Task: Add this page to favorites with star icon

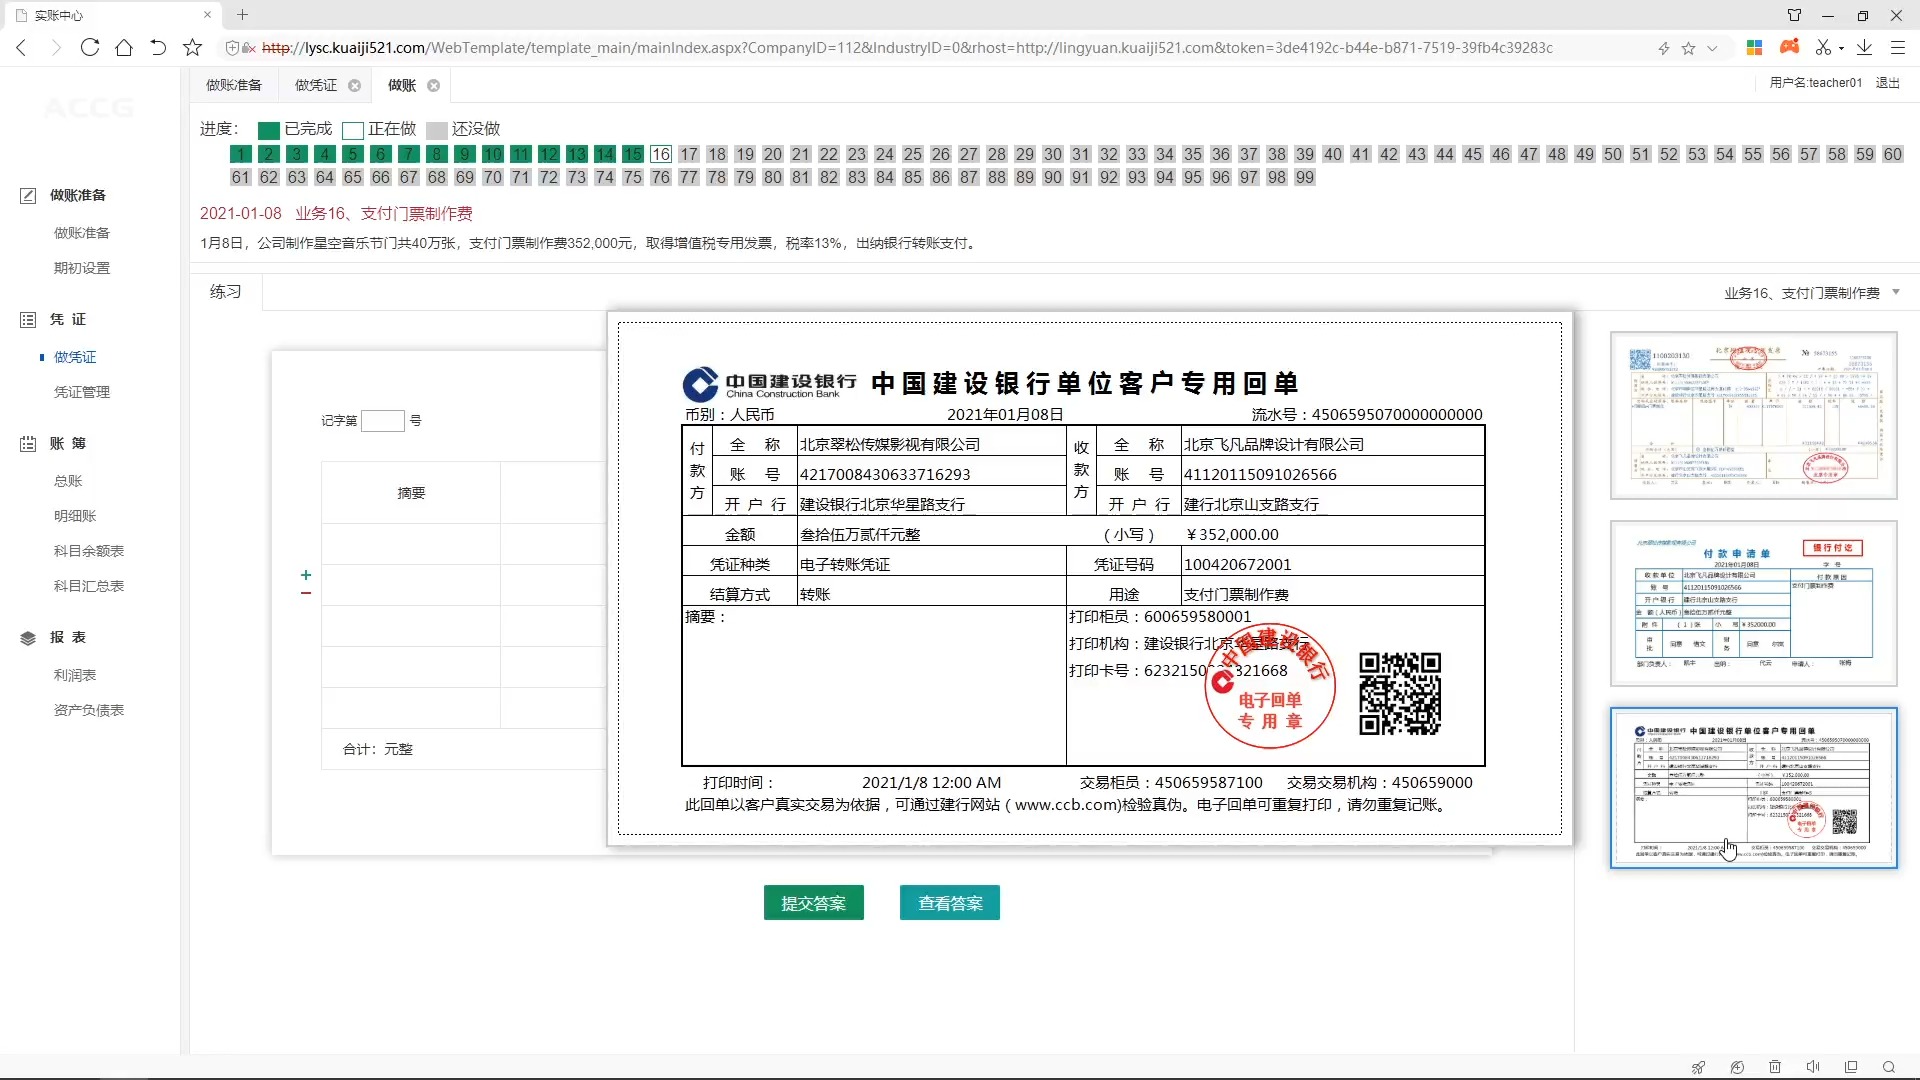Action: (x=1688, y=47)
